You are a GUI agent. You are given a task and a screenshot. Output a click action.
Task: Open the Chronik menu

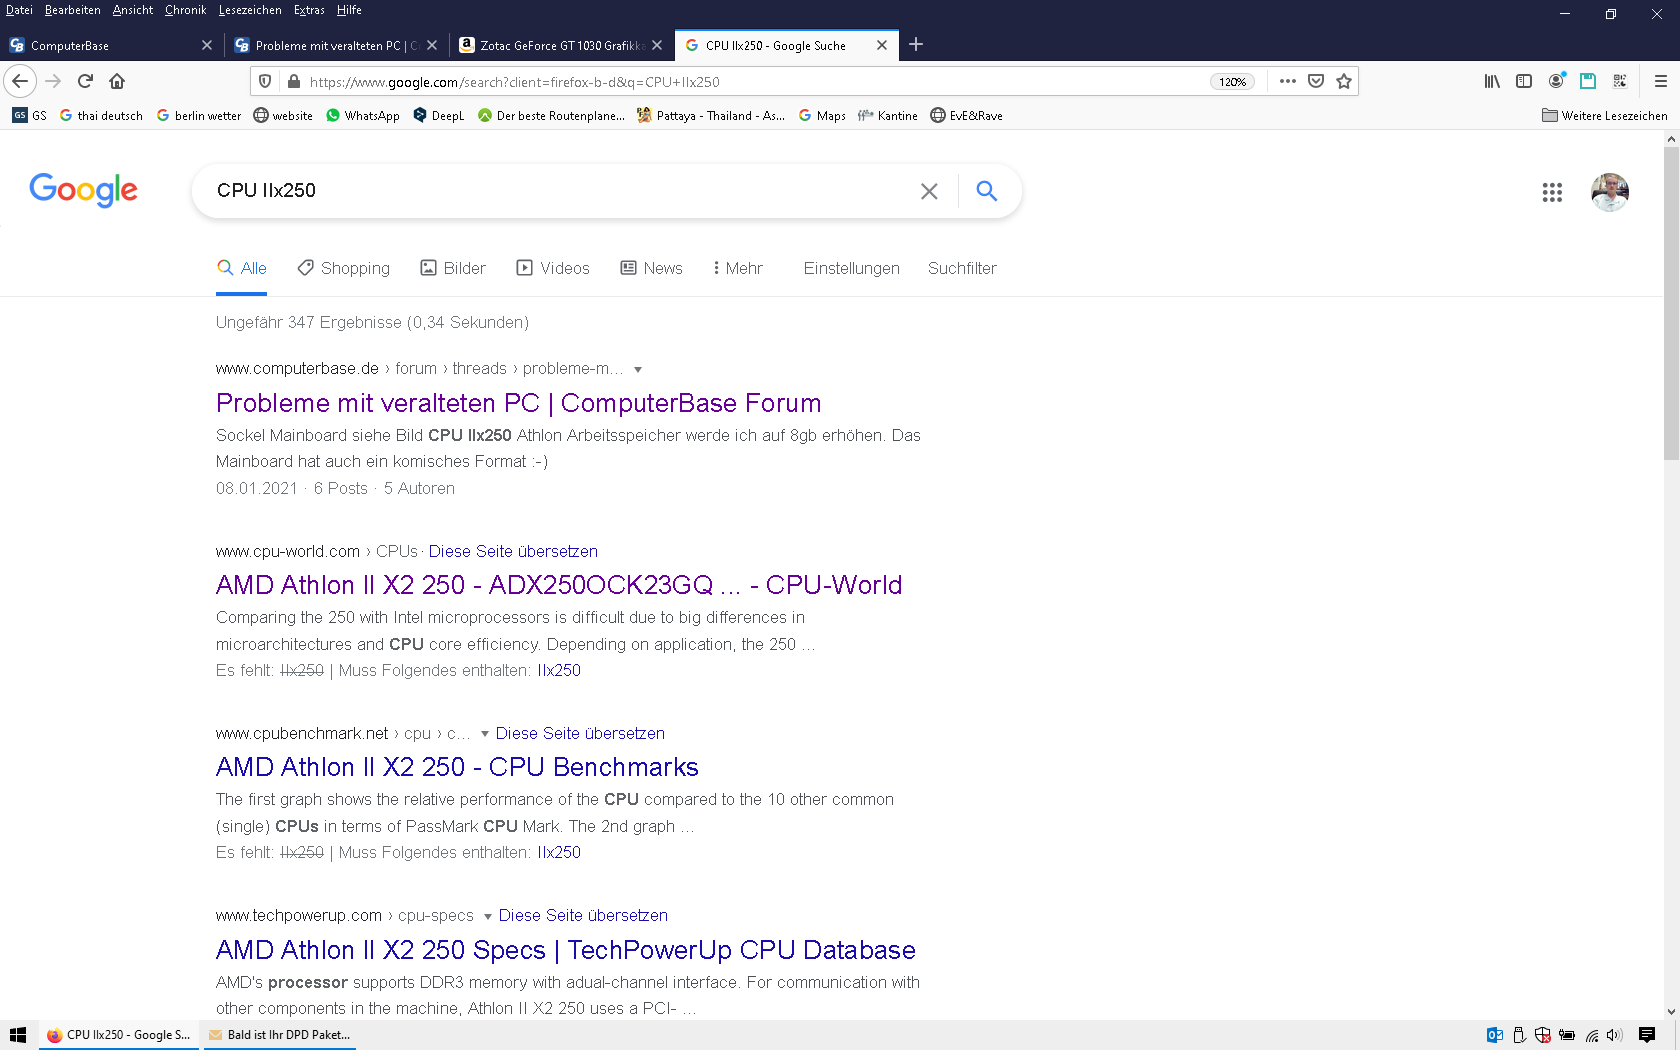(185, 10)
